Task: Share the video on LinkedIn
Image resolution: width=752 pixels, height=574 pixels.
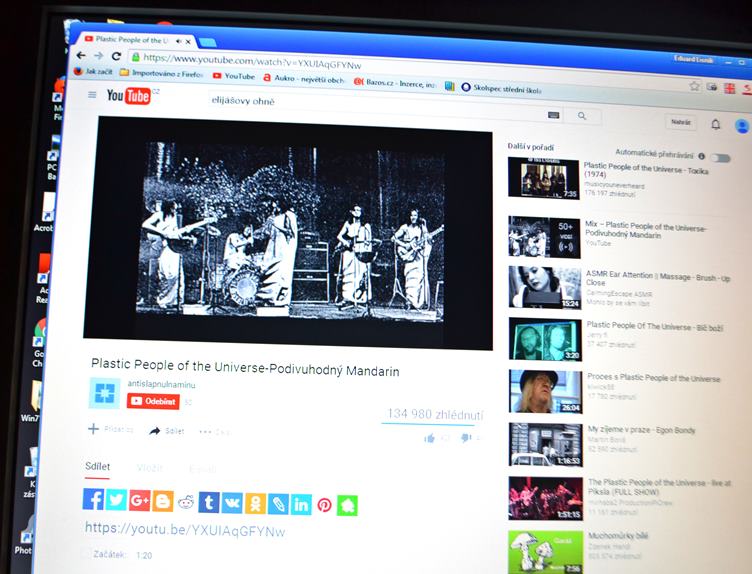Action: click(x=301, y=504)
